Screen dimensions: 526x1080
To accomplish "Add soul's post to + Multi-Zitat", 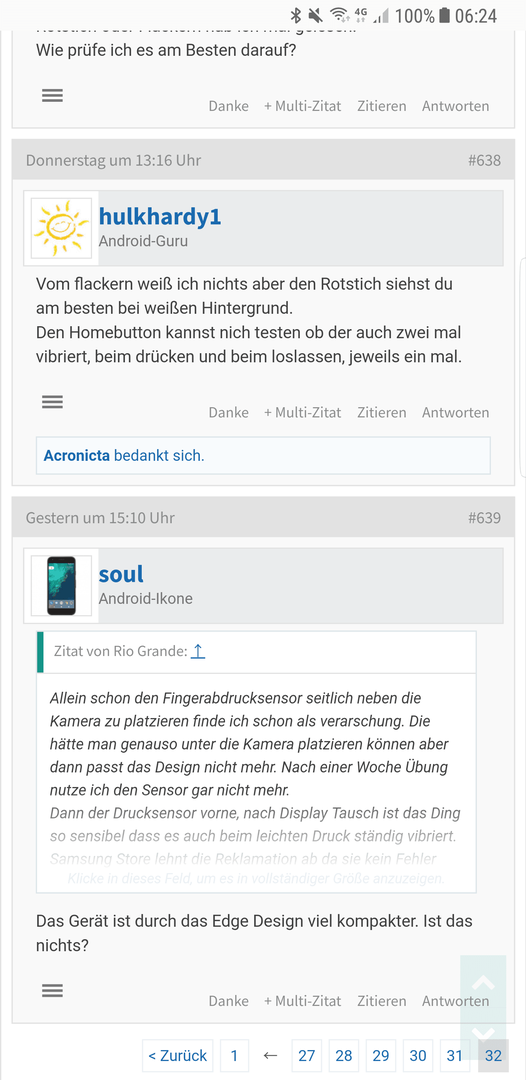I will click(x=302, y=1001).
